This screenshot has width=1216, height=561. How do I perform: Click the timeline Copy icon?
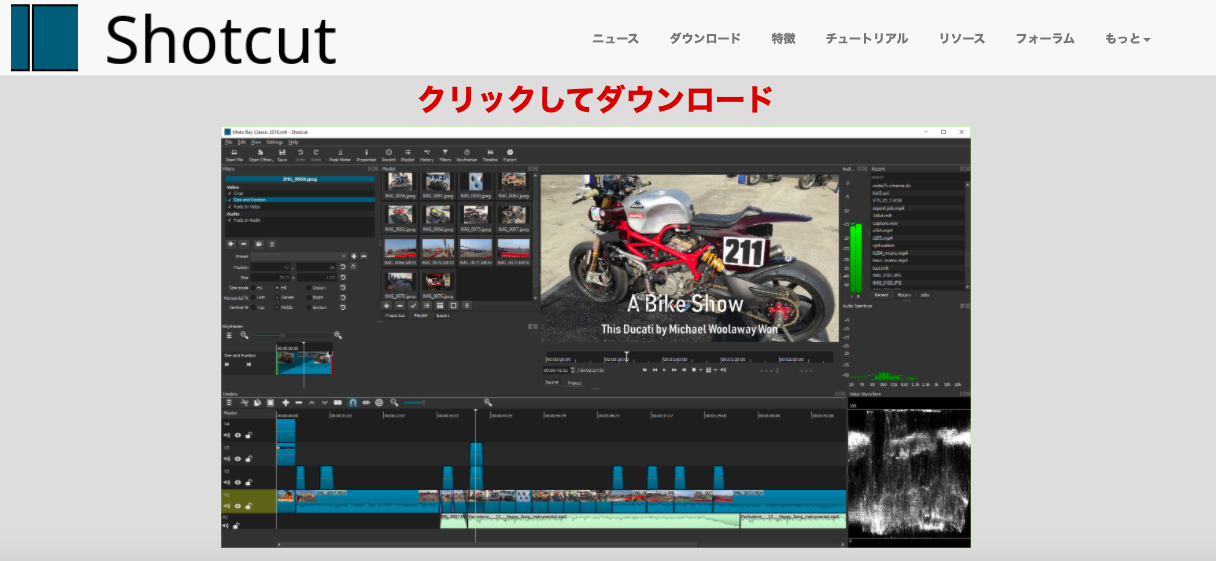point(257,403)
